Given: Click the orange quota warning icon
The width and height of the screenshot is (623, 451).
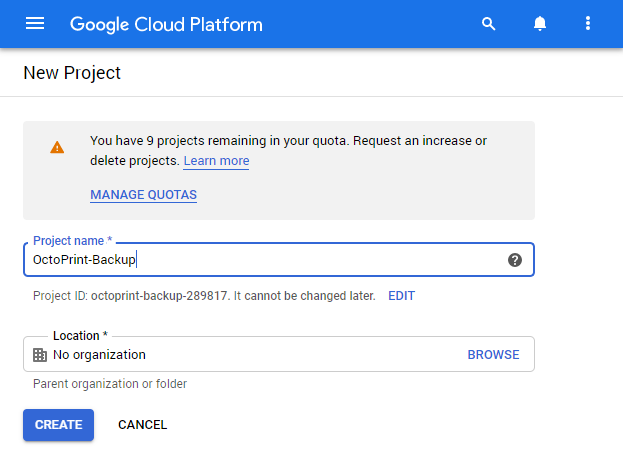Looking at the screenshot, I should pyautogui.click(x=57, y=148).
